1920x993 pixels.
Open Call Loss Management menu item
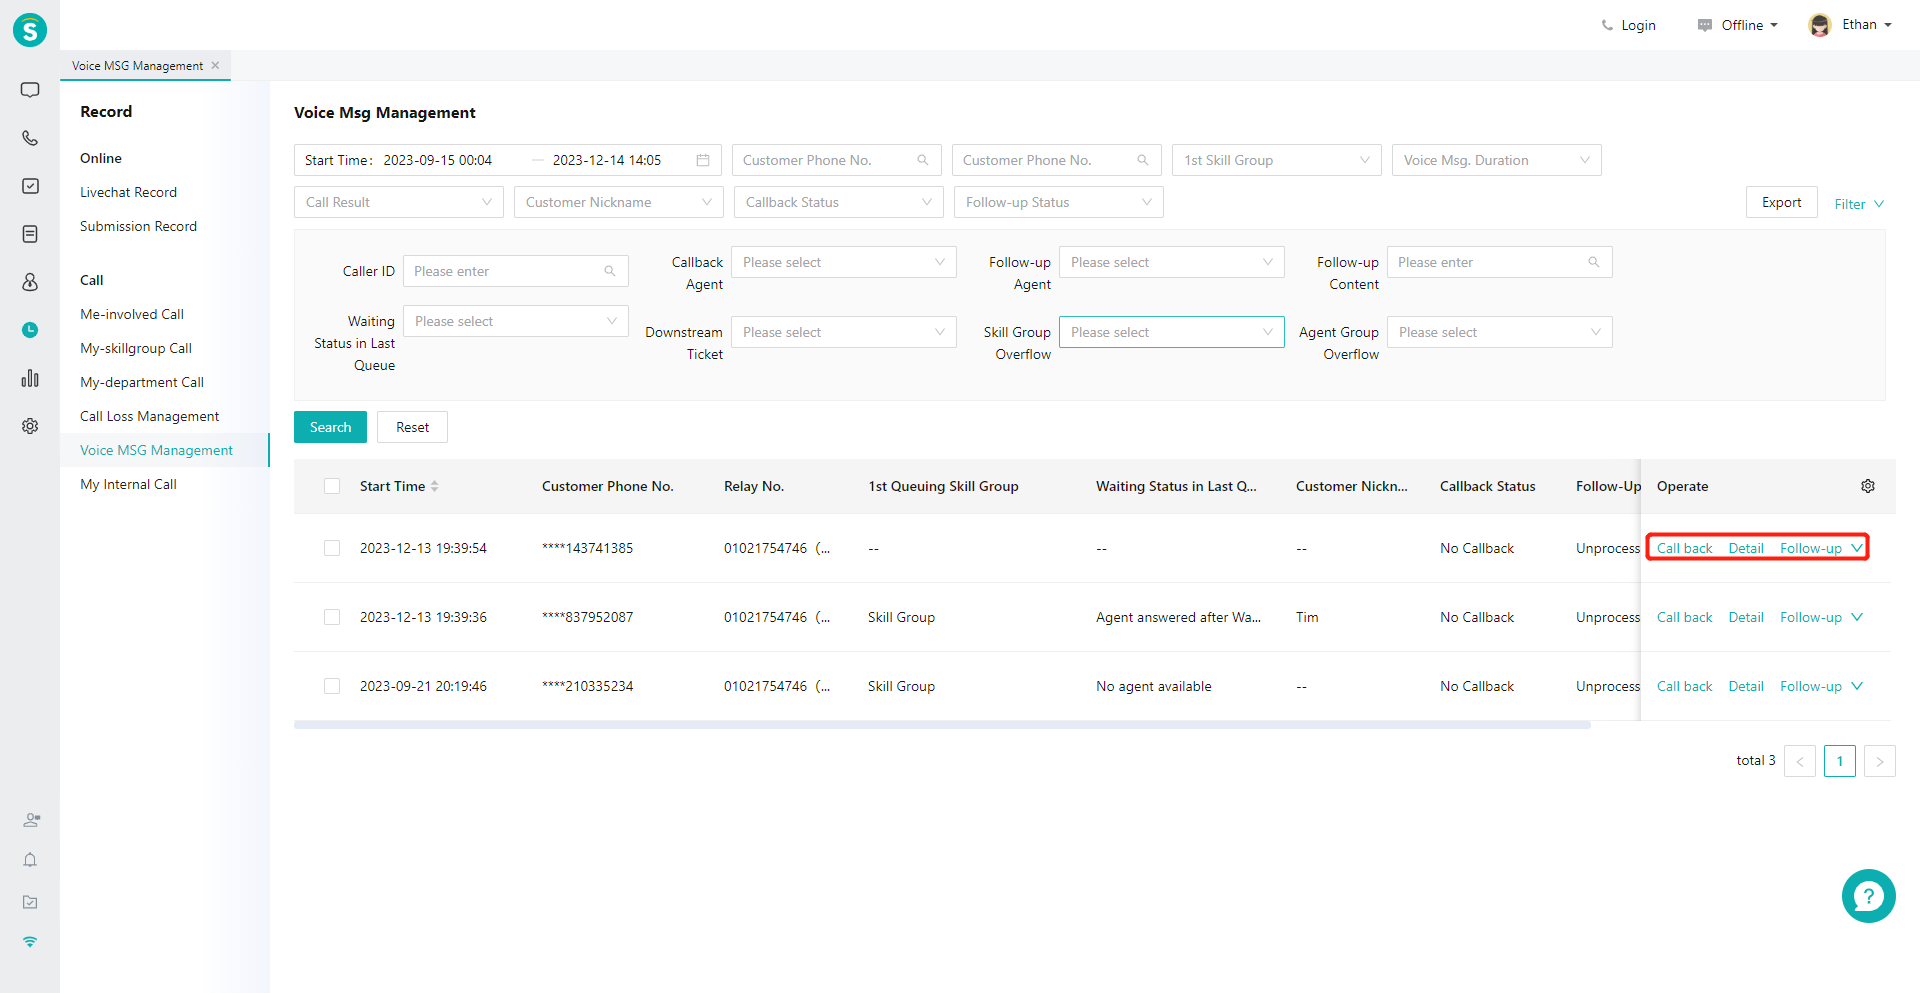(150, 416)
